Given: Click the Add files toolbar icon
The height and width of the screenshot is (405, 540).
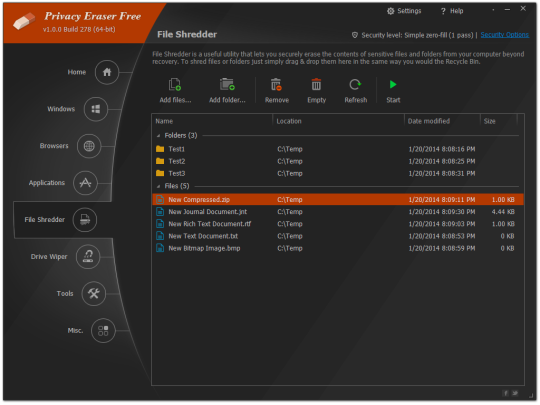Looking at the screenshot, I should coord(175,84).
